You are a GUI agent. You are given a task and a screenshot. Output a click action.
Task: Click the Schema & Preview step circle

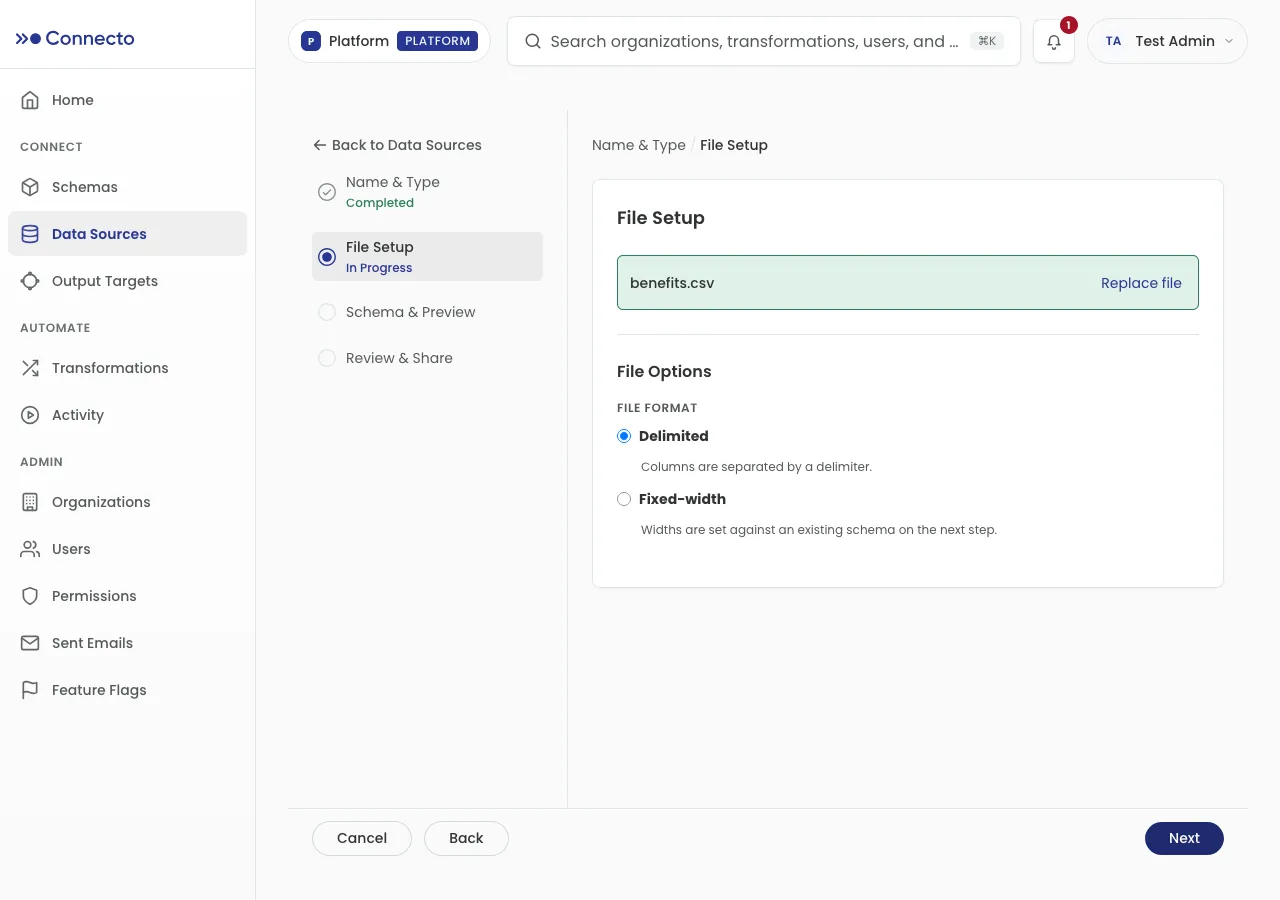click(x=327, y=312)
